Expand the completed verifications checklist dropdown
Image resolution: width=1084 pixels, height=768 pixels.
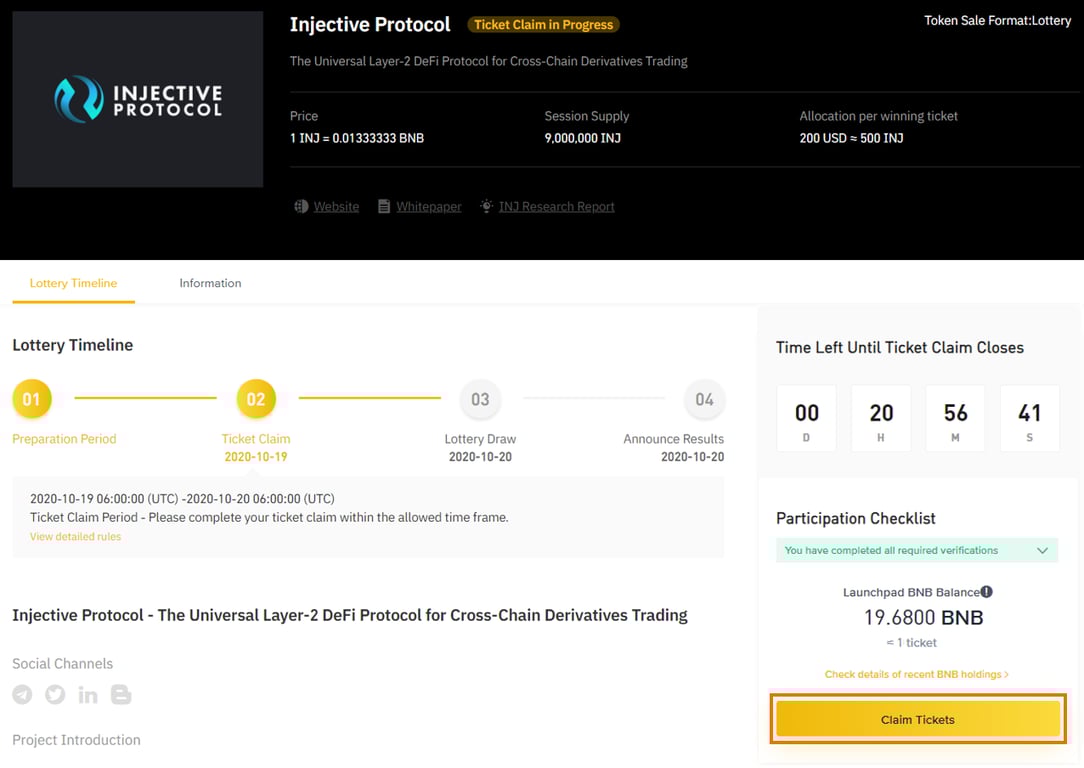pyautogui.click(x=1042, y=550)
